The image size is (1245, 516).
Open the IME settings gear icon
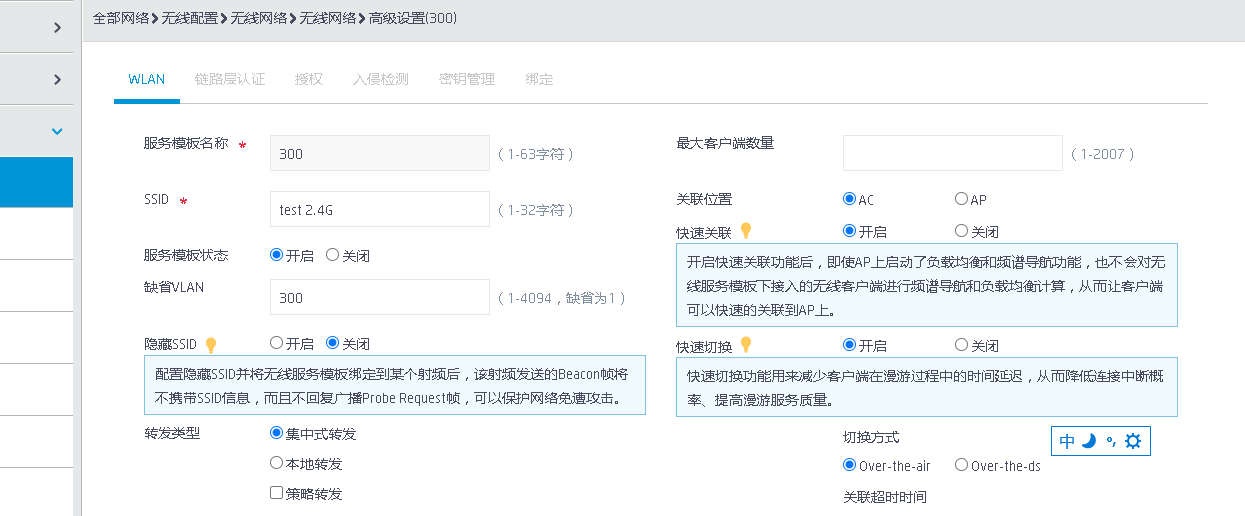(1133, 441)
